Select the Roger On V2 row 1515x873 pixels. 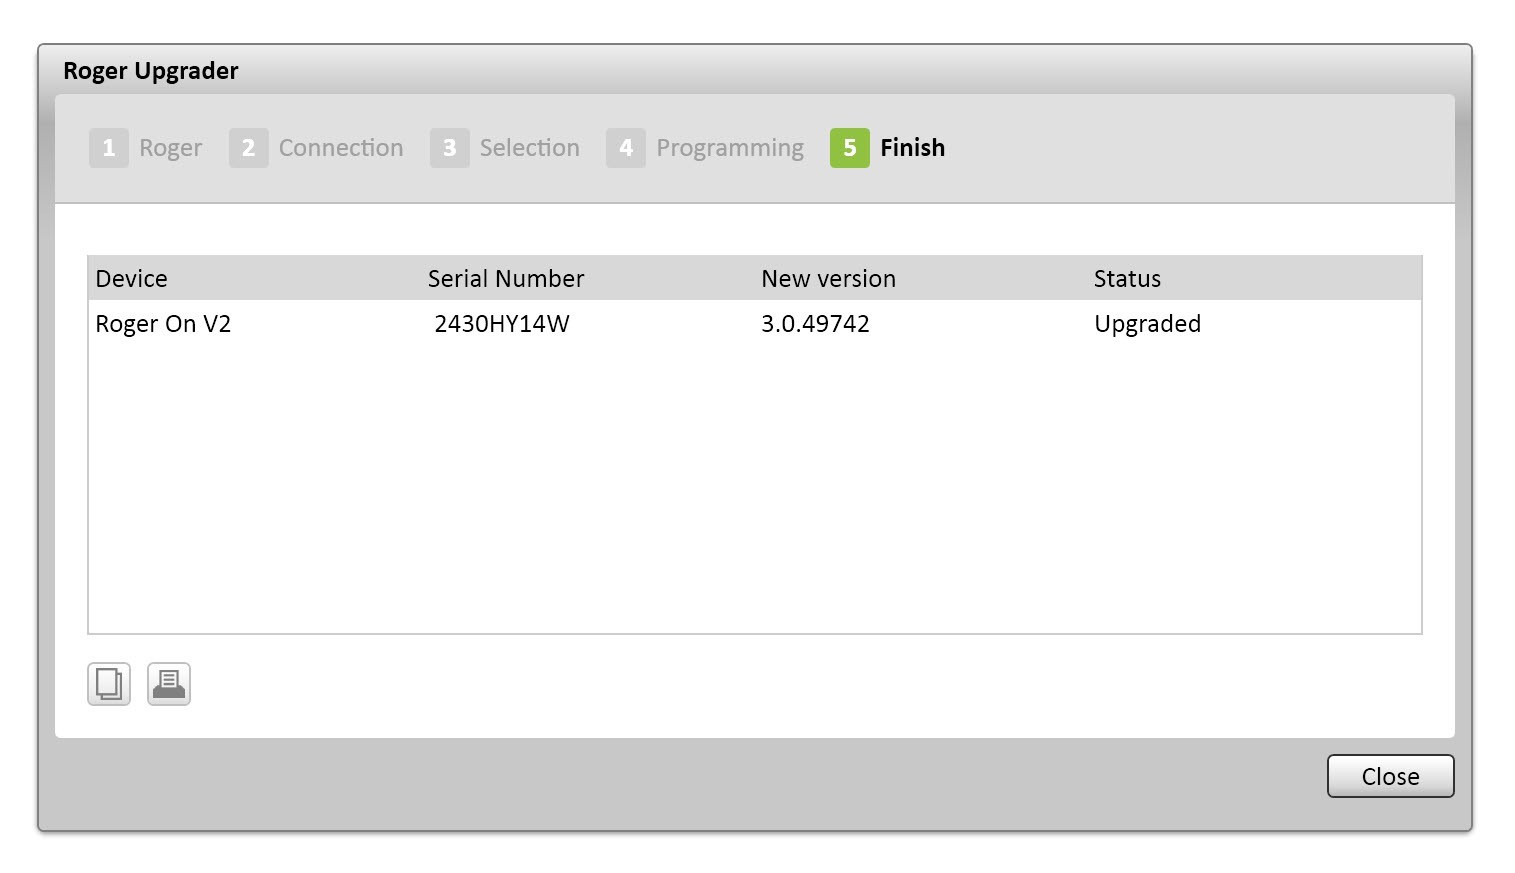click(x=755, y=324)
